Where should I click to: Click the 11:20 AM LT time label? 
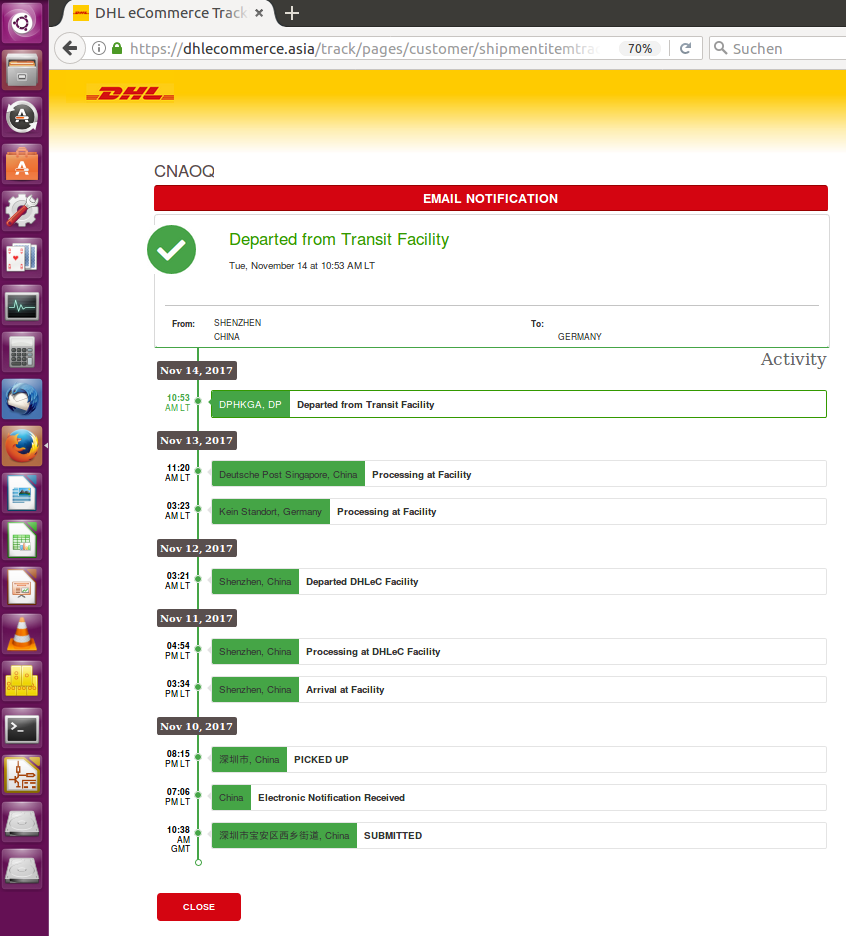click(x=178, y=473)
